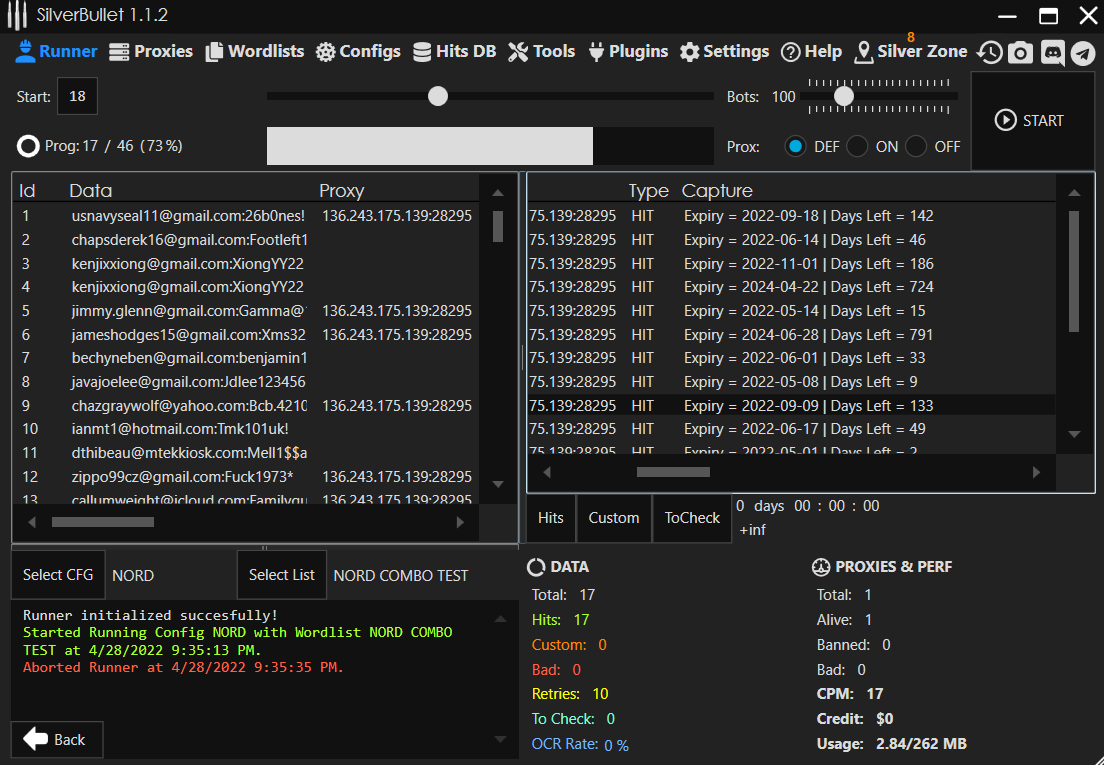Click the data list horizontal scroll right arrow
This screenshot has height=765, width=1104.
[460, 522]
